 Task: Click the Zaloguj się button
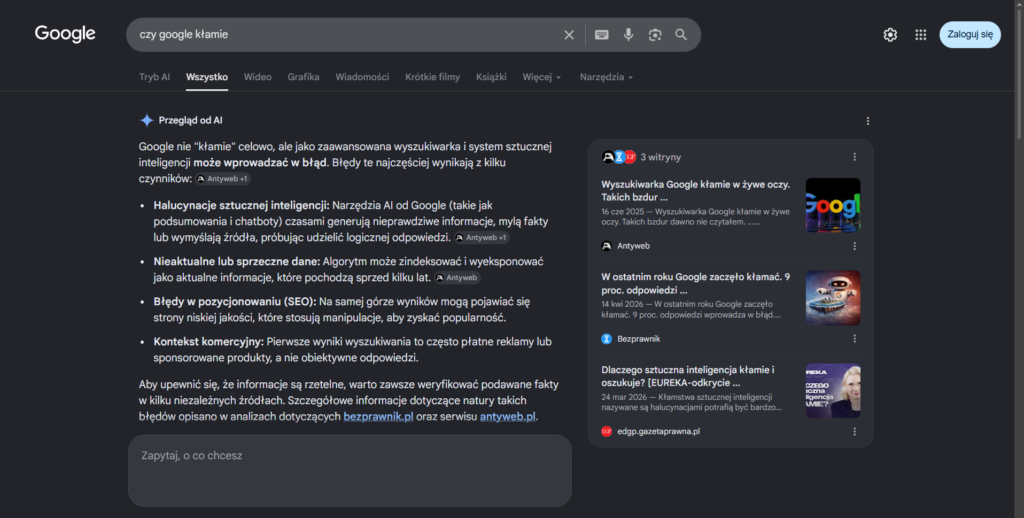(x=970, y=35)
